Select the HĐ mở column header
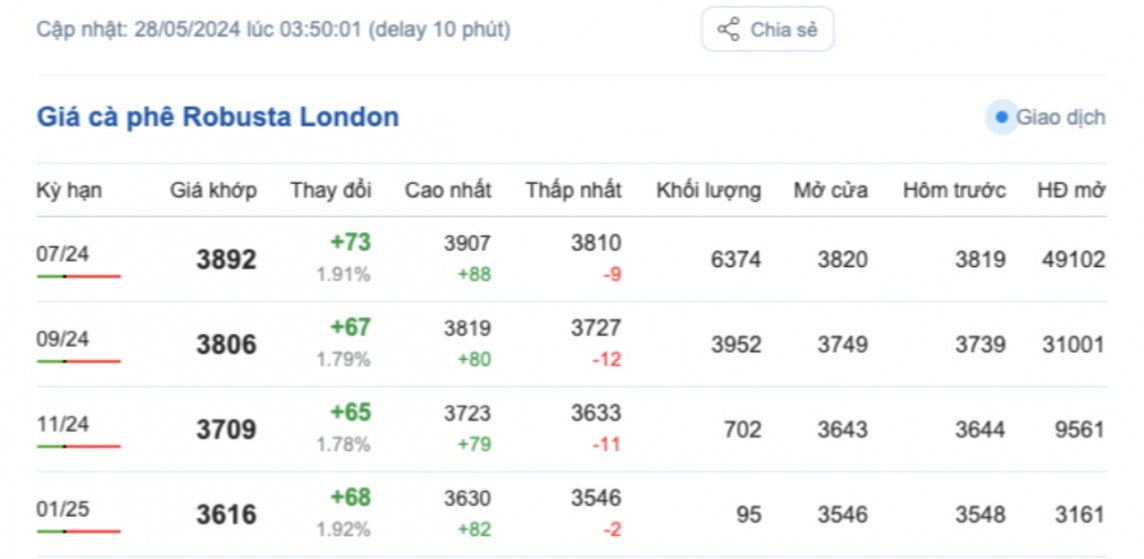Screen dimensions: 1144x559 click(1070, 190)
